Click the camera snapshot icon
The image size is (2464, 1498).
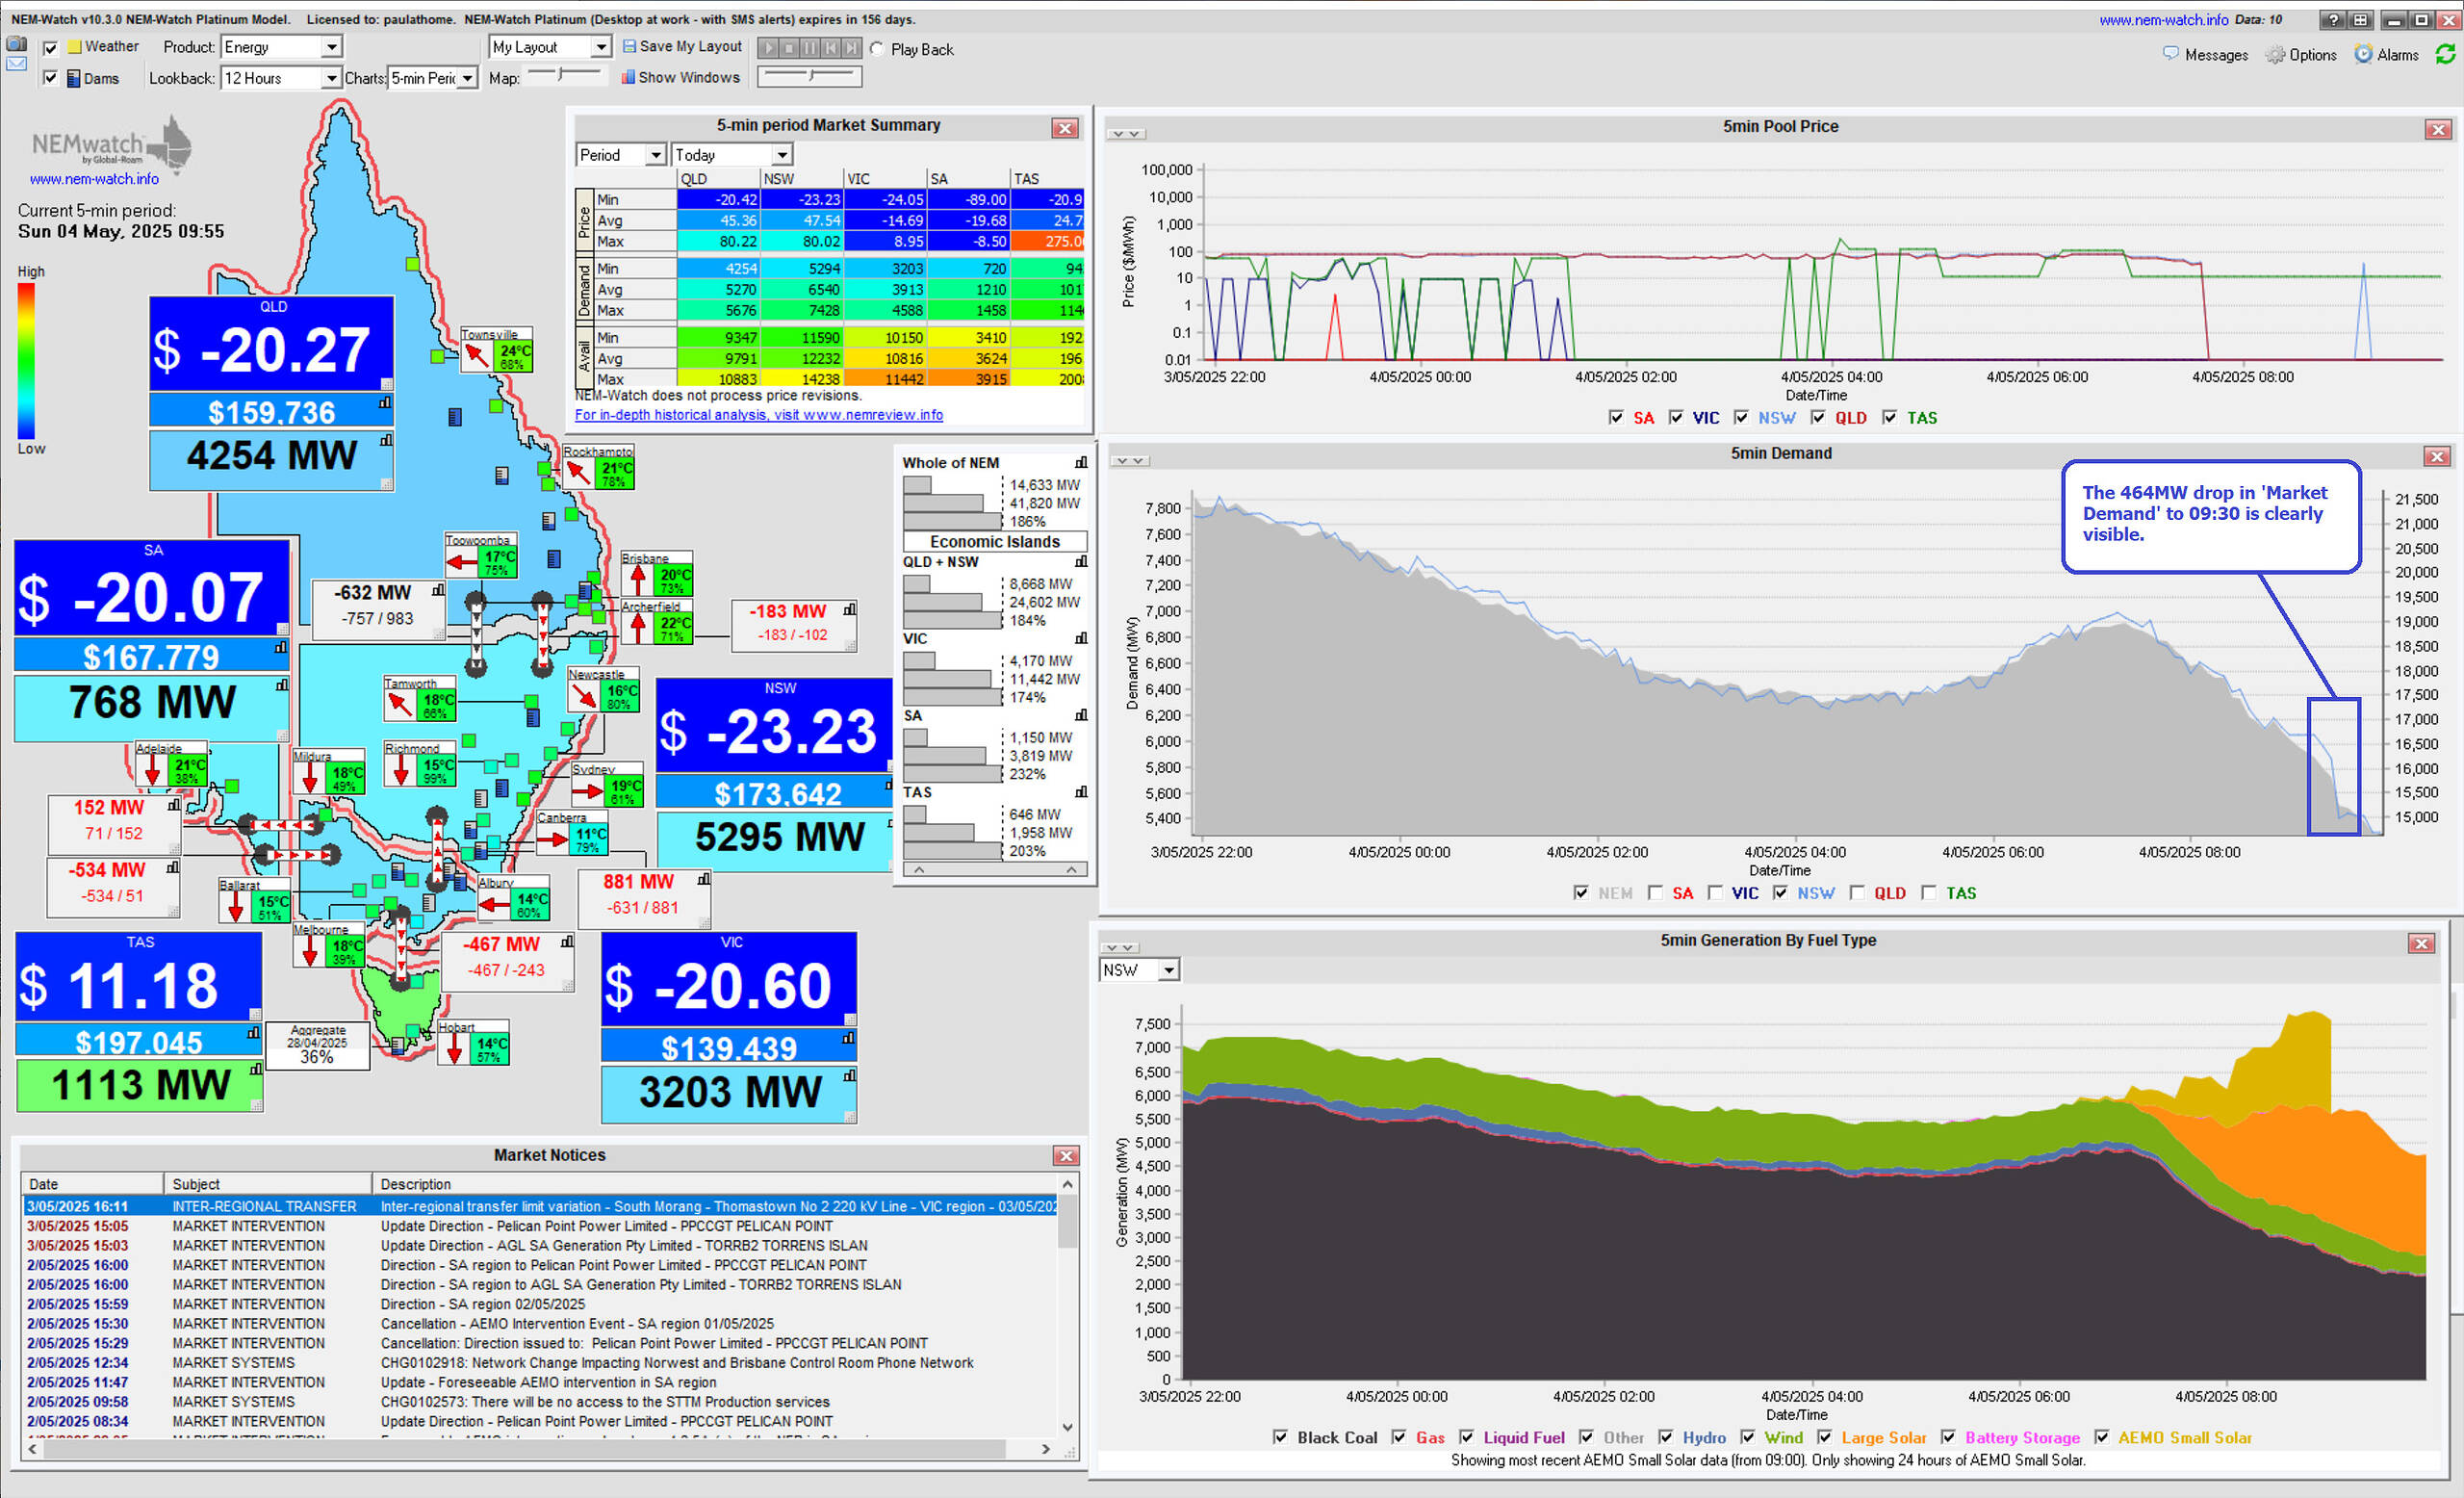[x=16, y=44]
